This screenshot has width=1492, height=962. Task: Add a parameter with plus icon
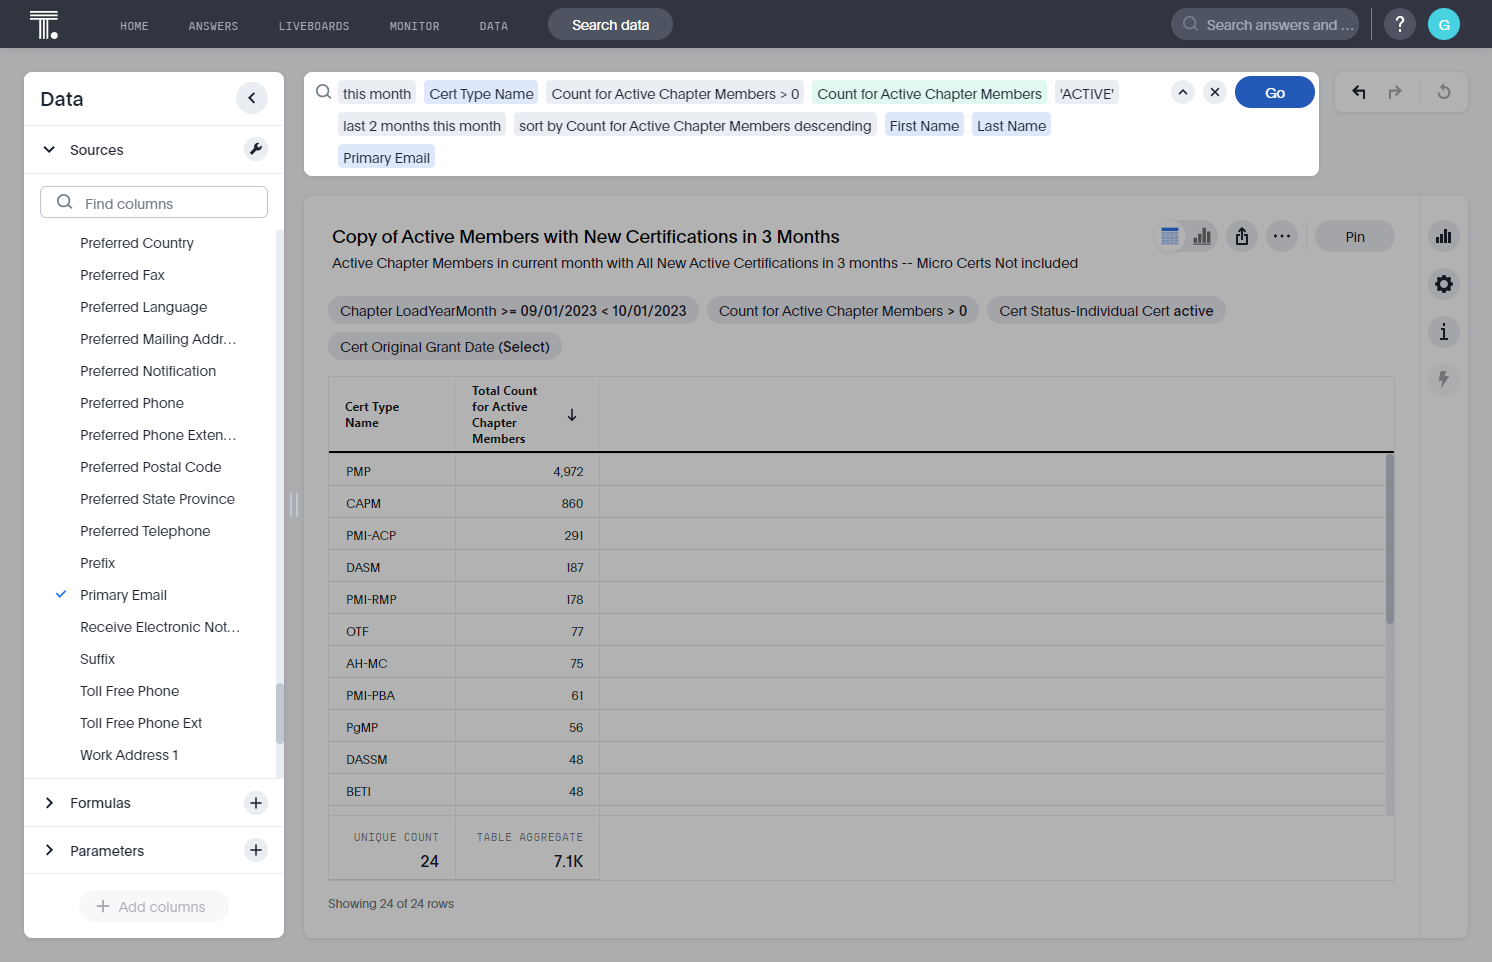coord(256,850)
